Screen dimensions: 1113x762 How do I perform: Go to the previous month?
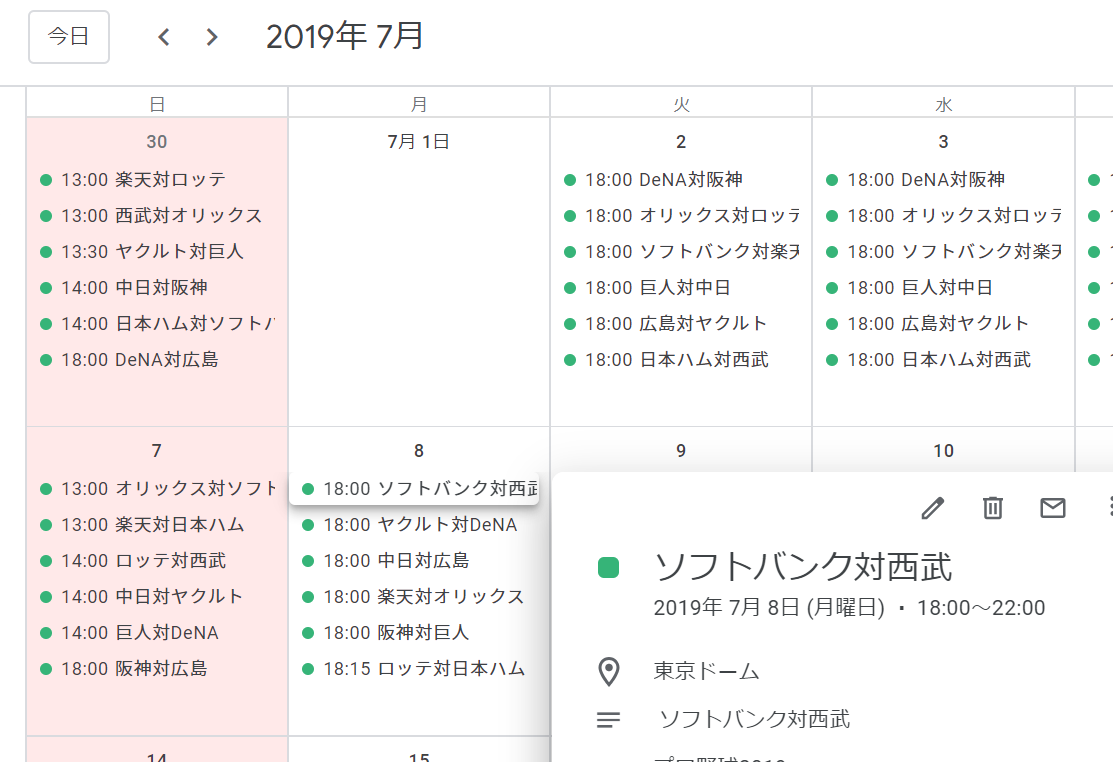point(164,37)
